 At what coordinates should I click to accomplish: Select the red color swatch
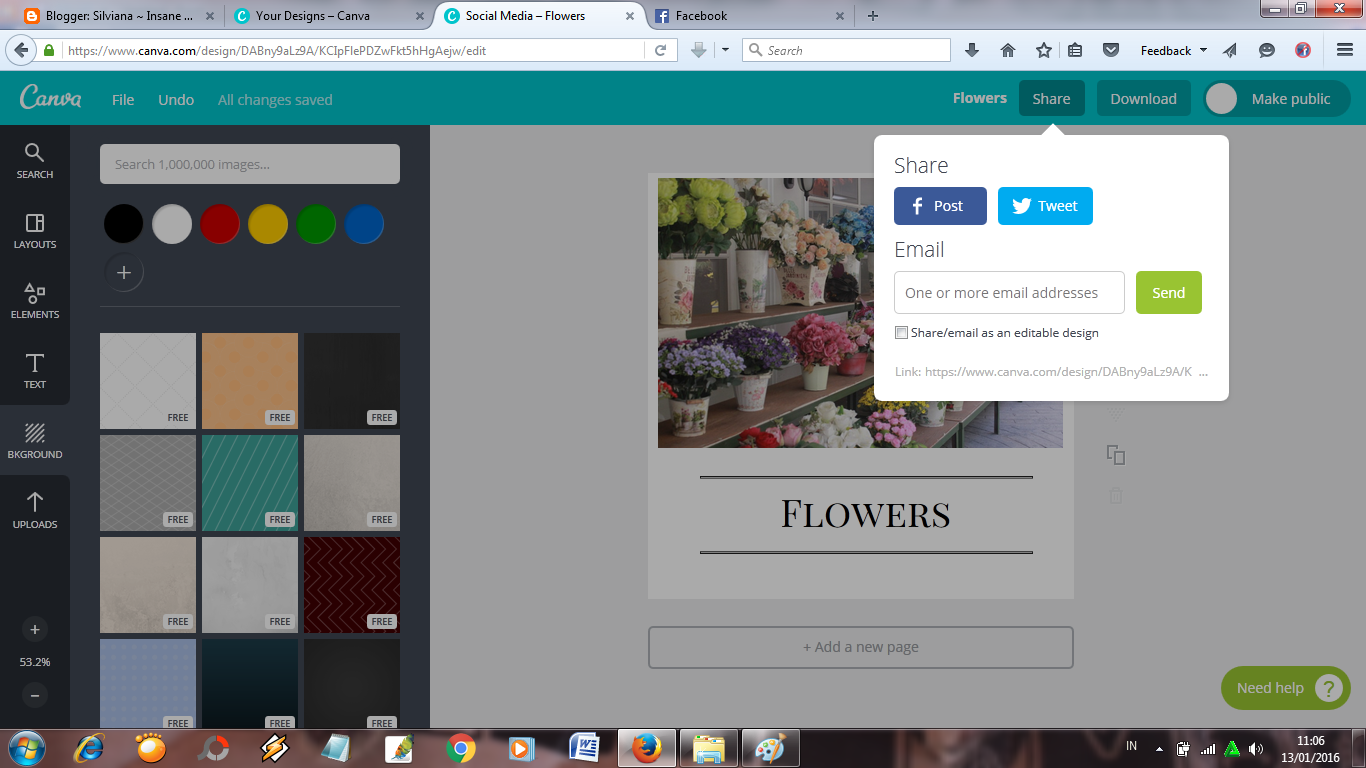(x=219, y=223)
